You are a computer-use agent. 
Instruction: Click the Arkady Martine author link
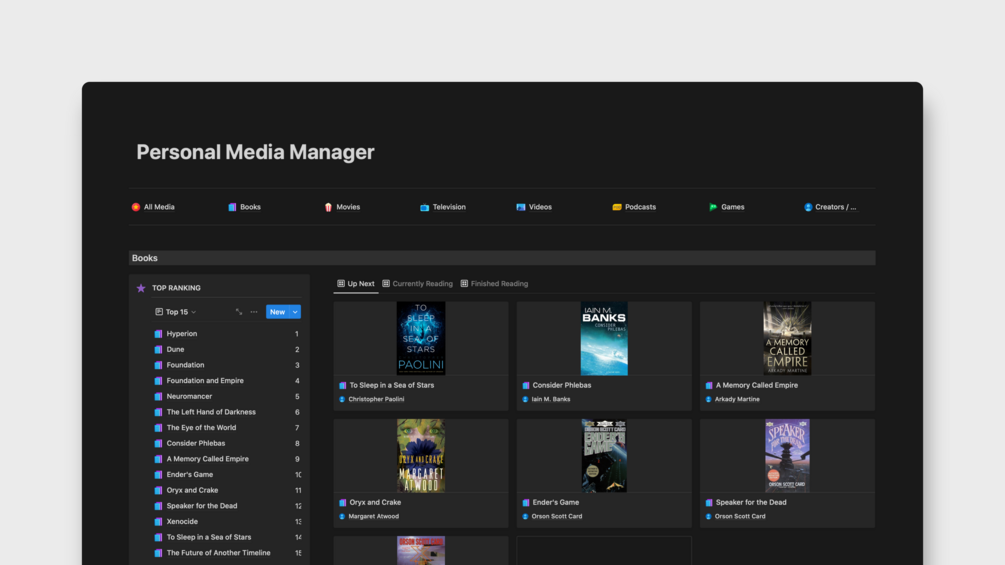click(737, 399)
